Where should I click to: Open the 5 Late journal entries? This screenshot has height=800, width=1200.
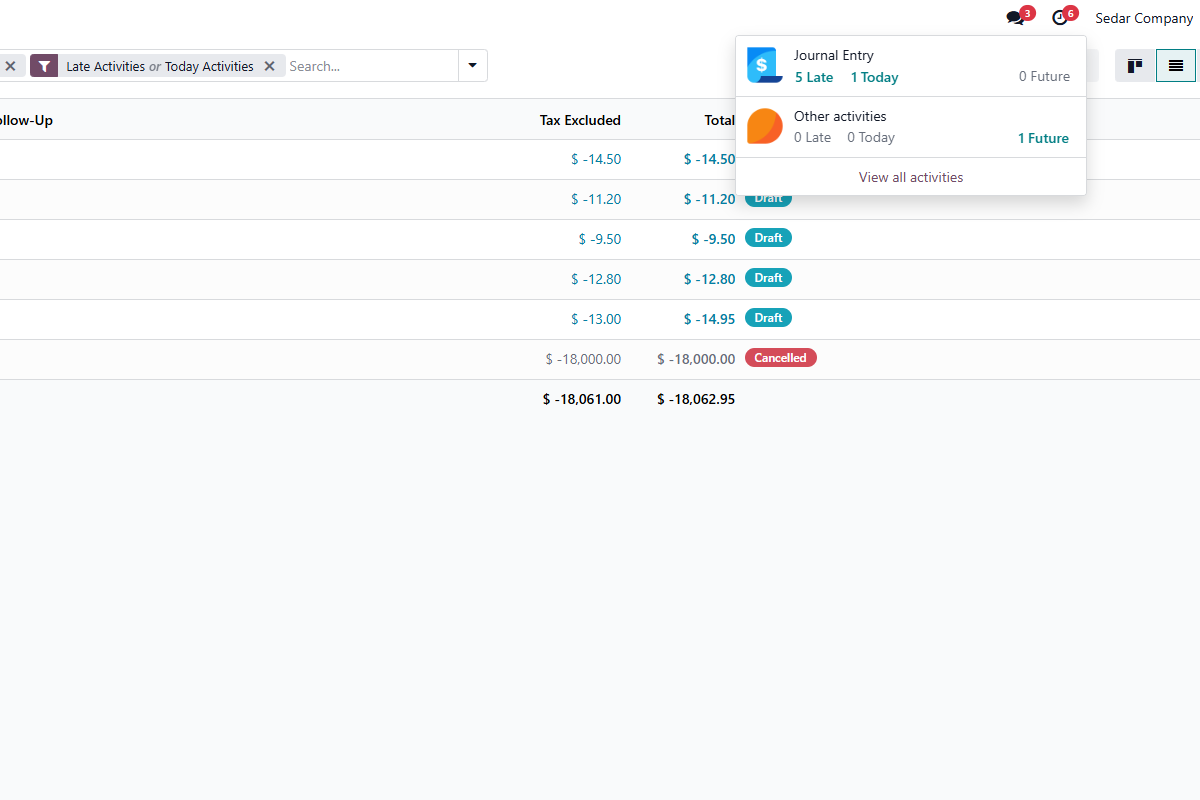pos(814,78)
